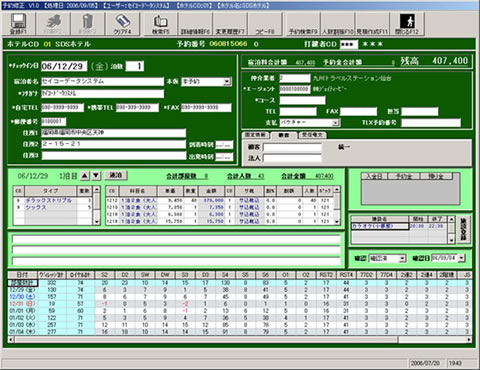480x370 pixels.
Task: Click the 泊数 nights field showing 1
Action: [x=135, y=66]
